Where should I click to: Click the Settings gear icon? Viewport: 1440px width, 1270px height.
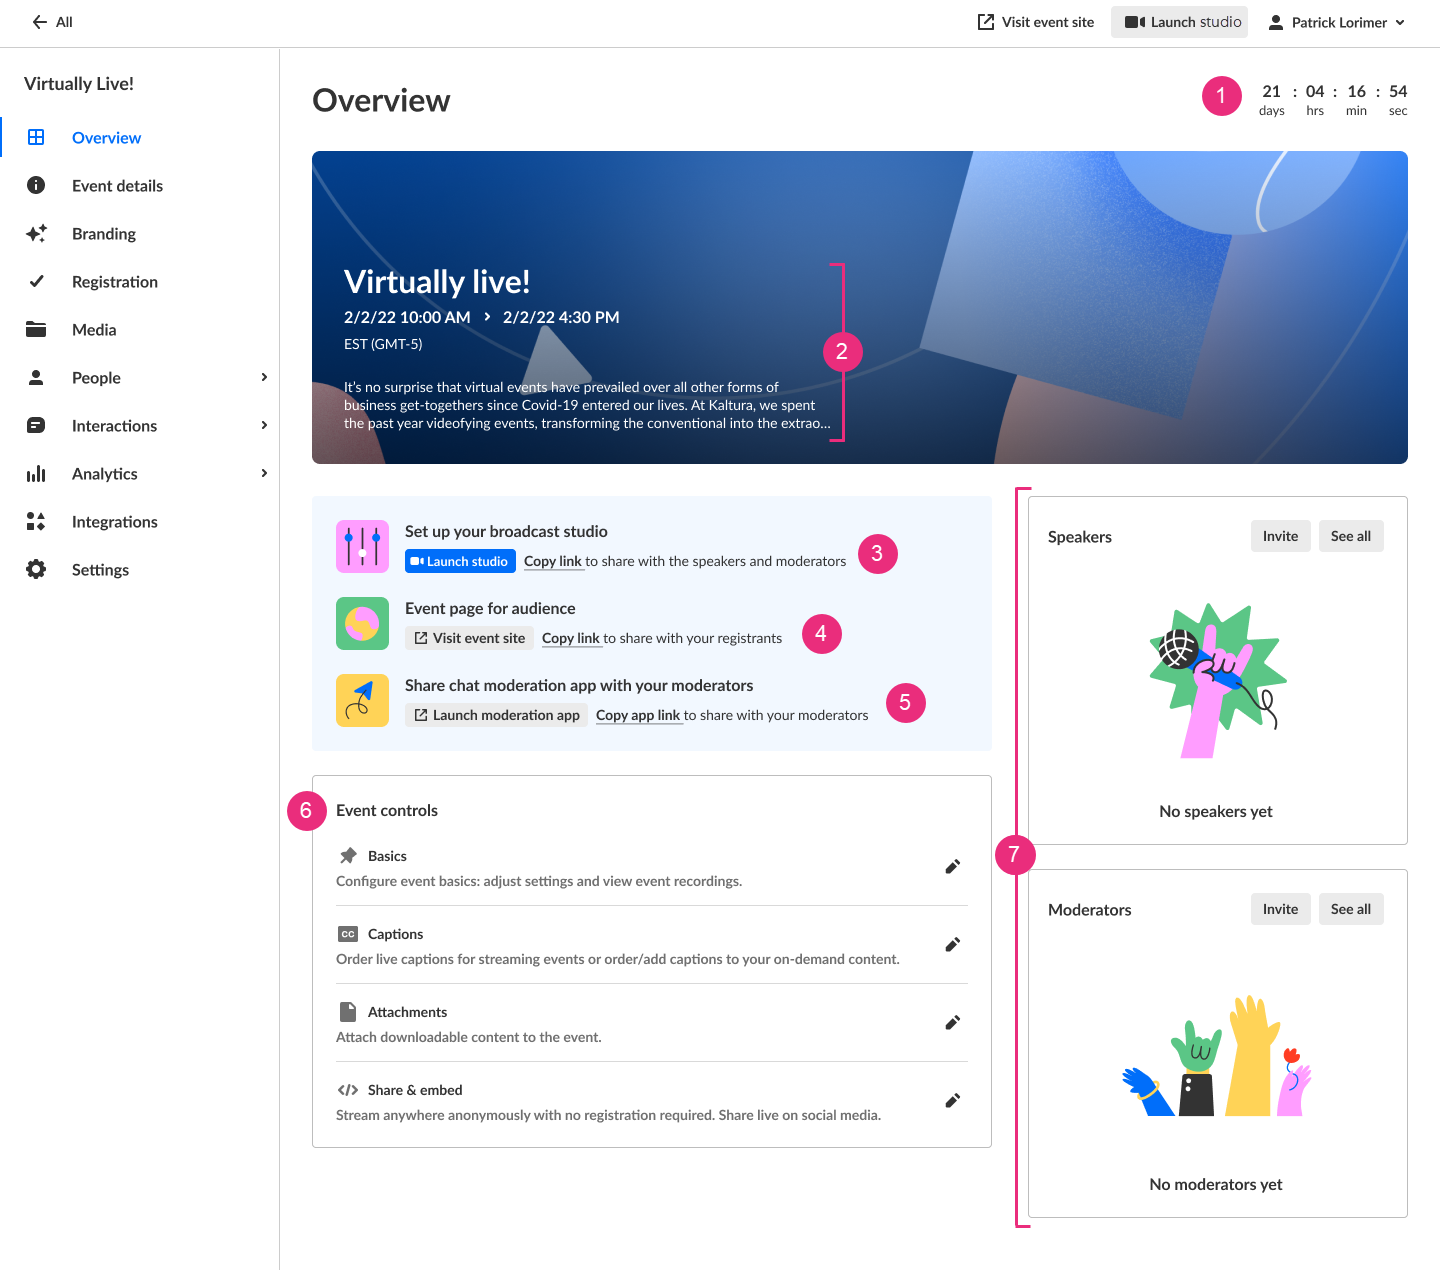point(36,569)
